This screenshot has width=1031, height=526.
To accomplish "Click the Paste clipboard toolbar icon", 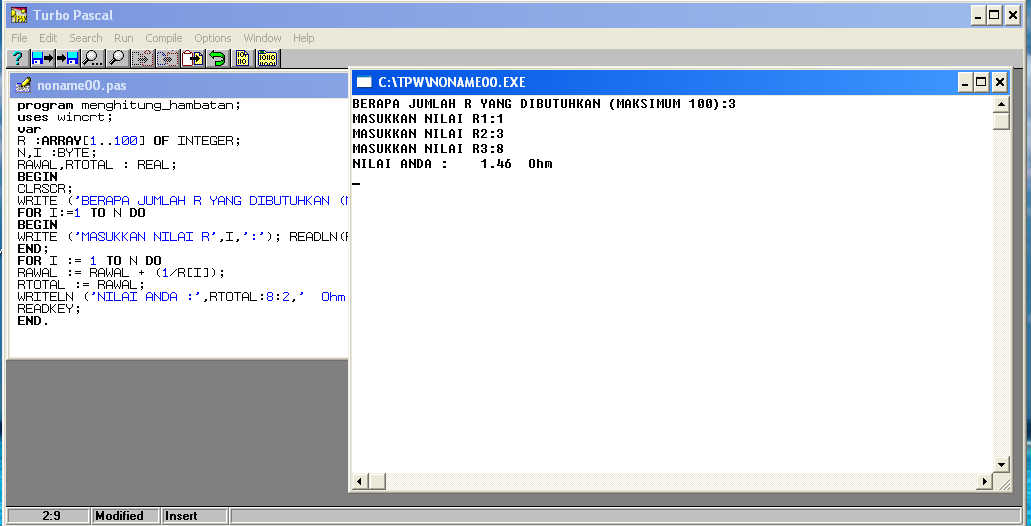I will pyautogui.click(x=193, y=59).
